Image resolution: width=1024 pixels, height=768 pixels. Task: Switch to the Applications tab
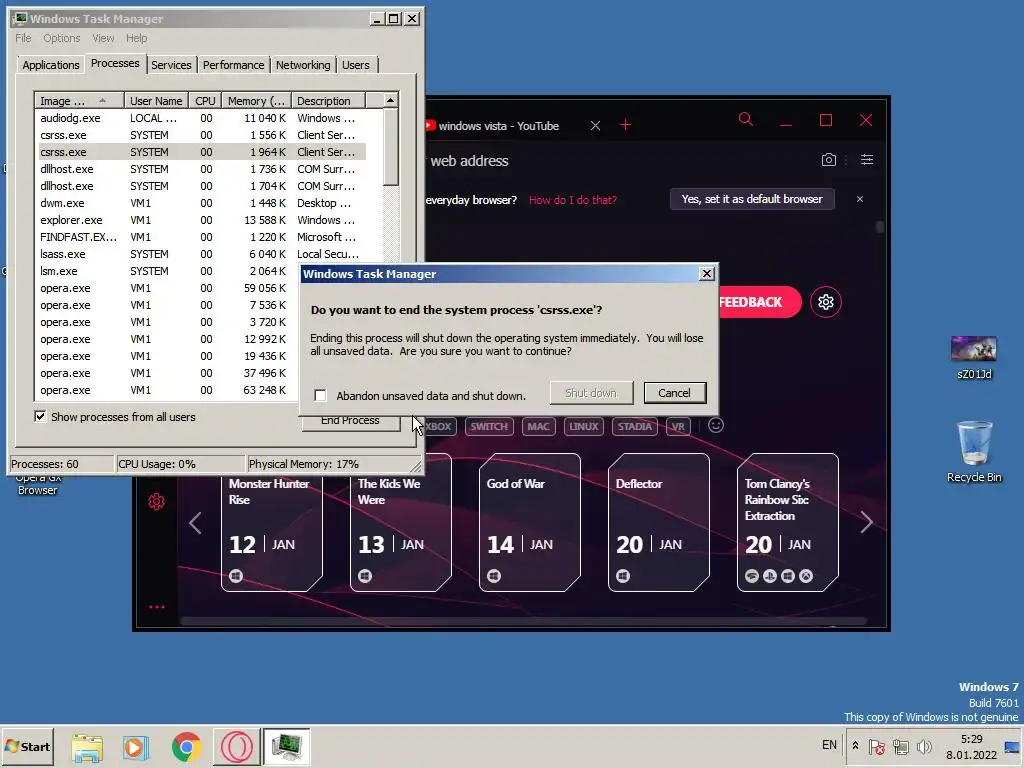click(x=50, y=65)
